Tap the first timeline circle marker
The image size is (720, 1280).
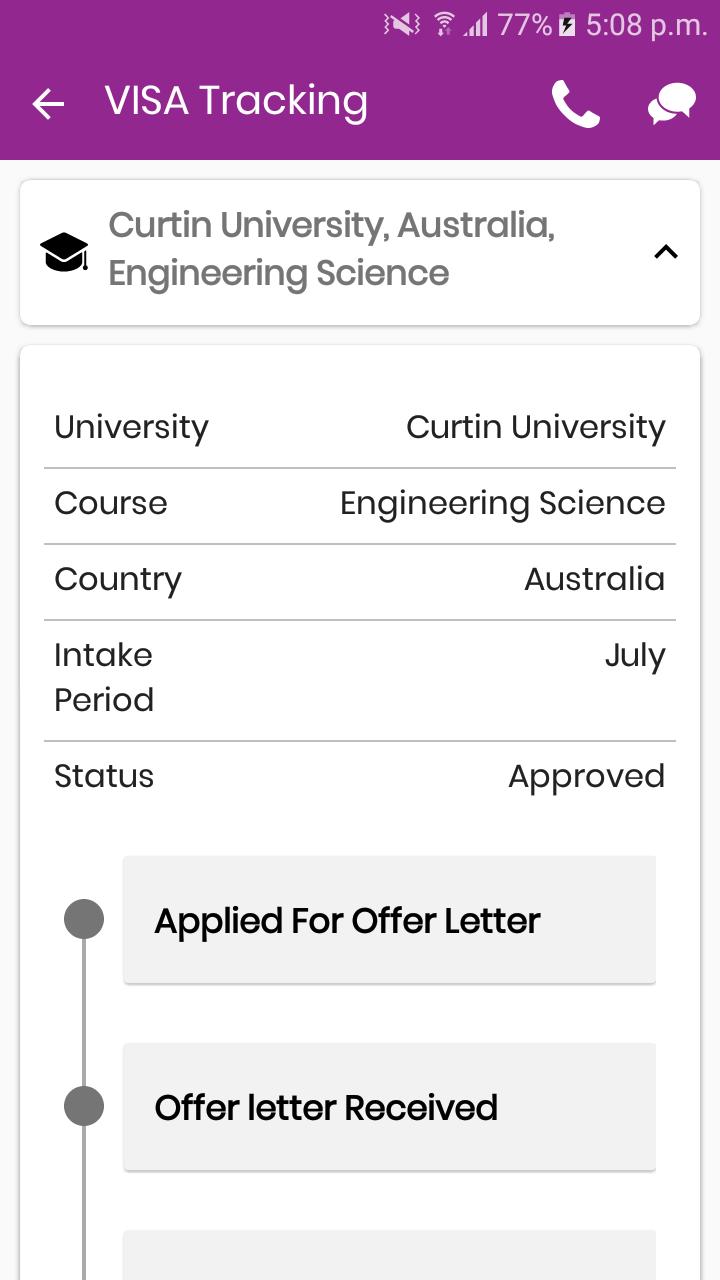[x=84, y=919]
